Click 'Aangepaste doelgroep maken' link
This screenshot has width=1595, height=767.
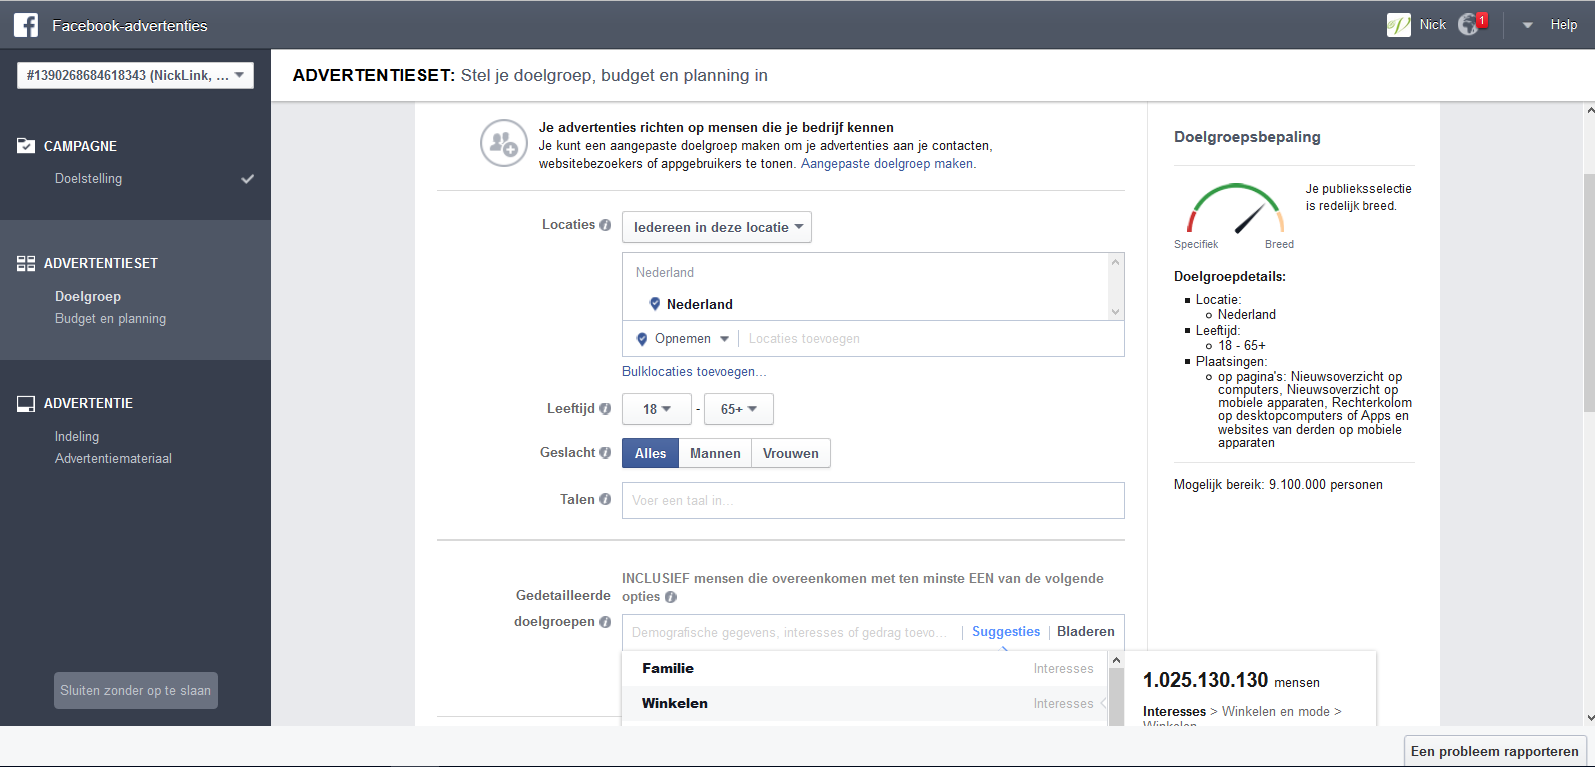887,164
